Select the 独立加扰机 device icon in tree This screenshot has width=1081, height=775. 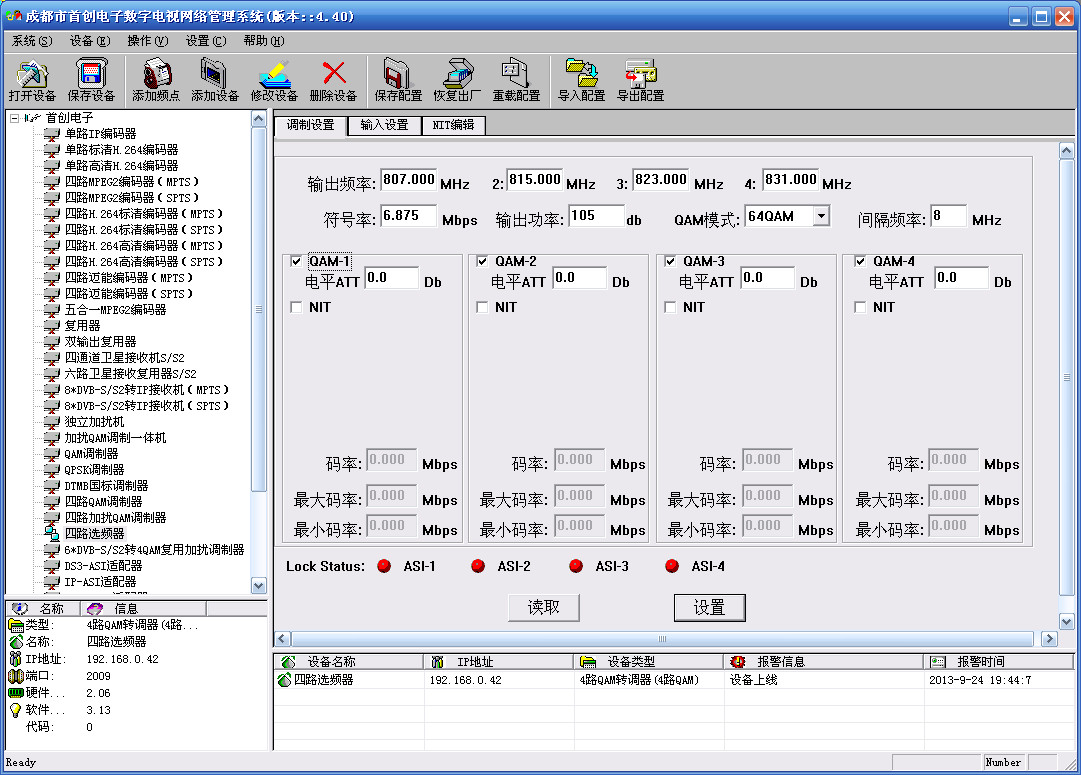(52, 422)
